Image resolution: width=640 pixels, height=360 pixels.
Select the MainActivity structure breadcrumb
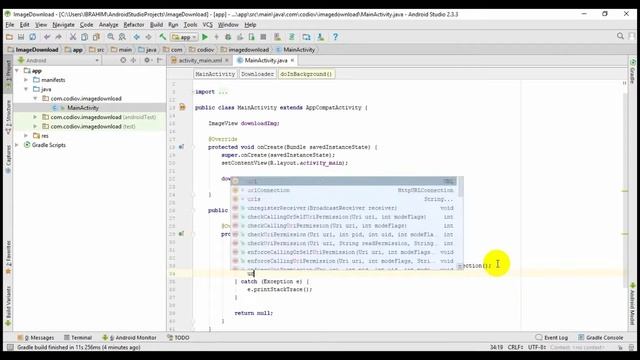[215, 74]
